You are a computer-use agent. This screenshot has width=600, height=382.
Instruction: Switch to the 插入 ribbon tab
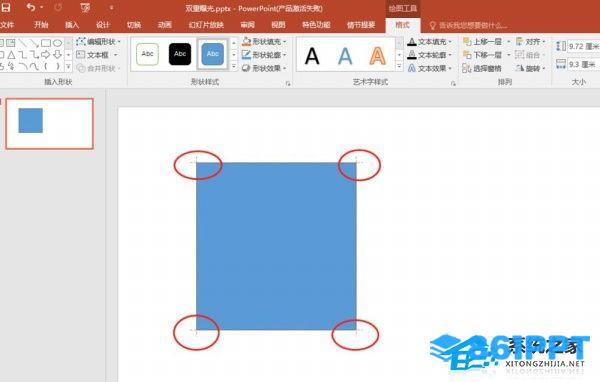tap(72, 25)
